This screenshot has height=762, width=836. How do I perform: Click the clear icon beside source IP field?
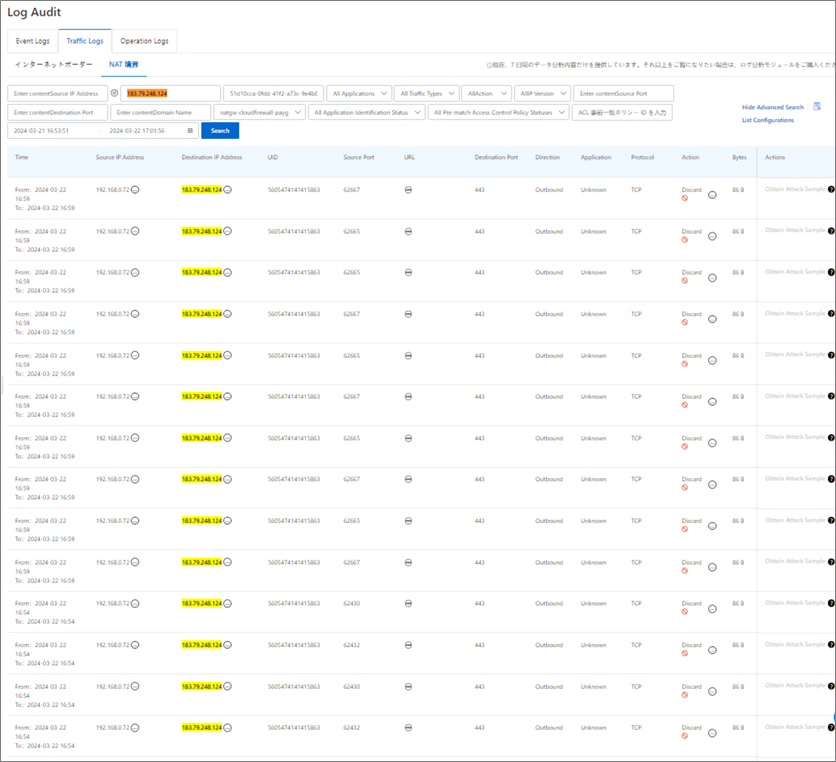[x=114, y=93]
